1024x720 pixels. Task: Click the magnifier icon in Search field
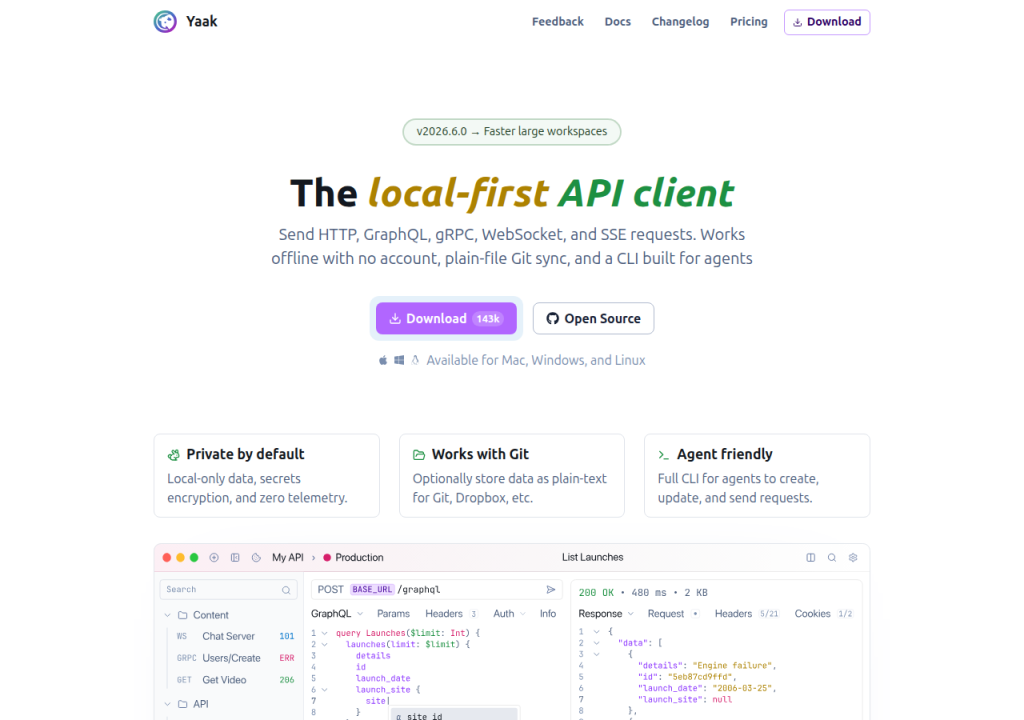[x=286, y=590]
